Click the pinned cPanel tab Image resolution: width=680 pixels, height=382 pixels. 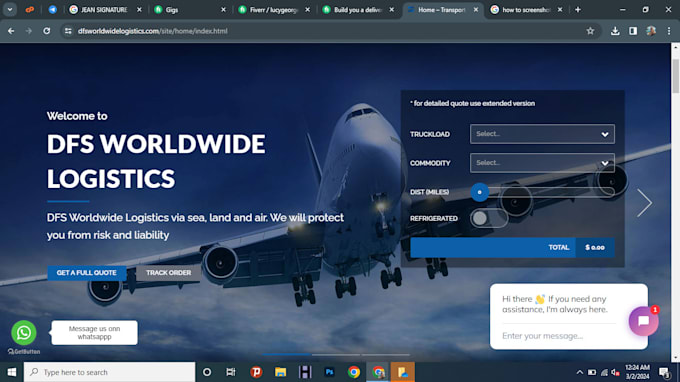[x=29, y=10]
